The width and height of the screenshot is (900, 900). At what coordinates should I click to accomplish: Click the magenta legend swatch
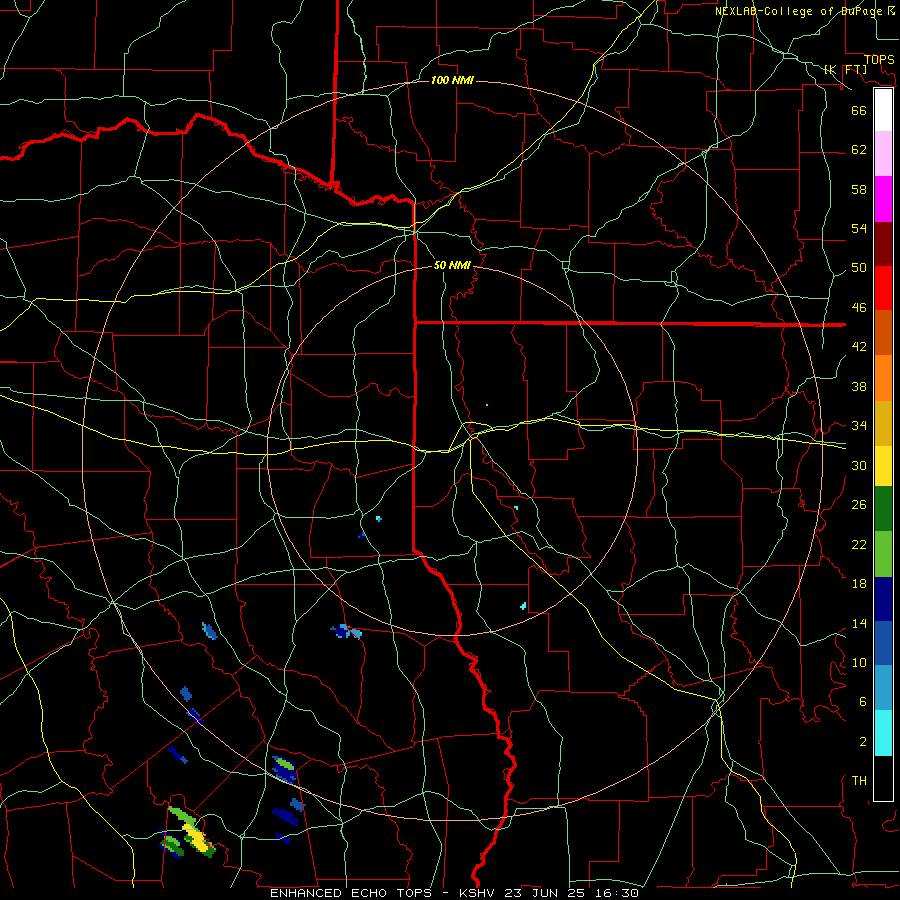tap(883, 199)
